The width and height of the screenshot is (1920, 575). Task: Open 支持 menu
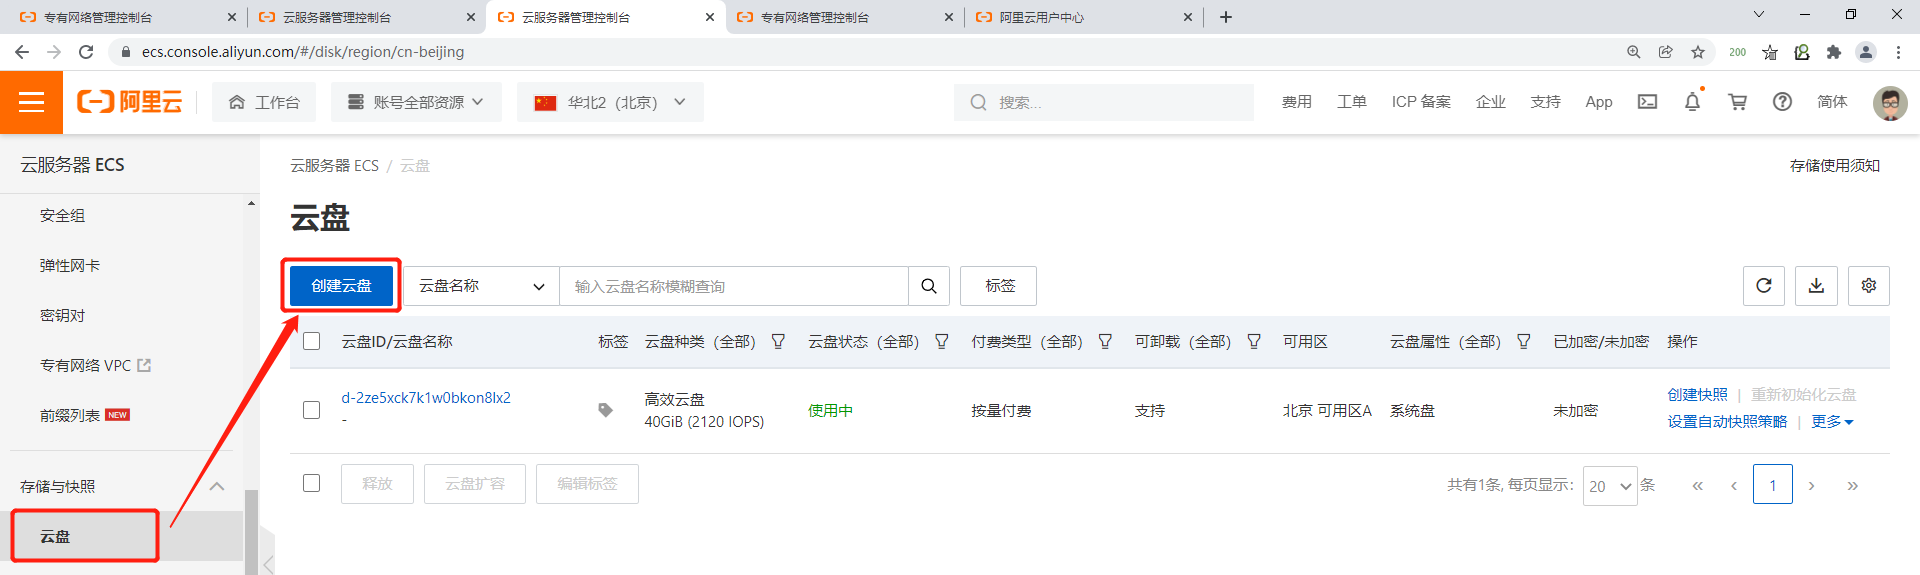pos(1545,102)
